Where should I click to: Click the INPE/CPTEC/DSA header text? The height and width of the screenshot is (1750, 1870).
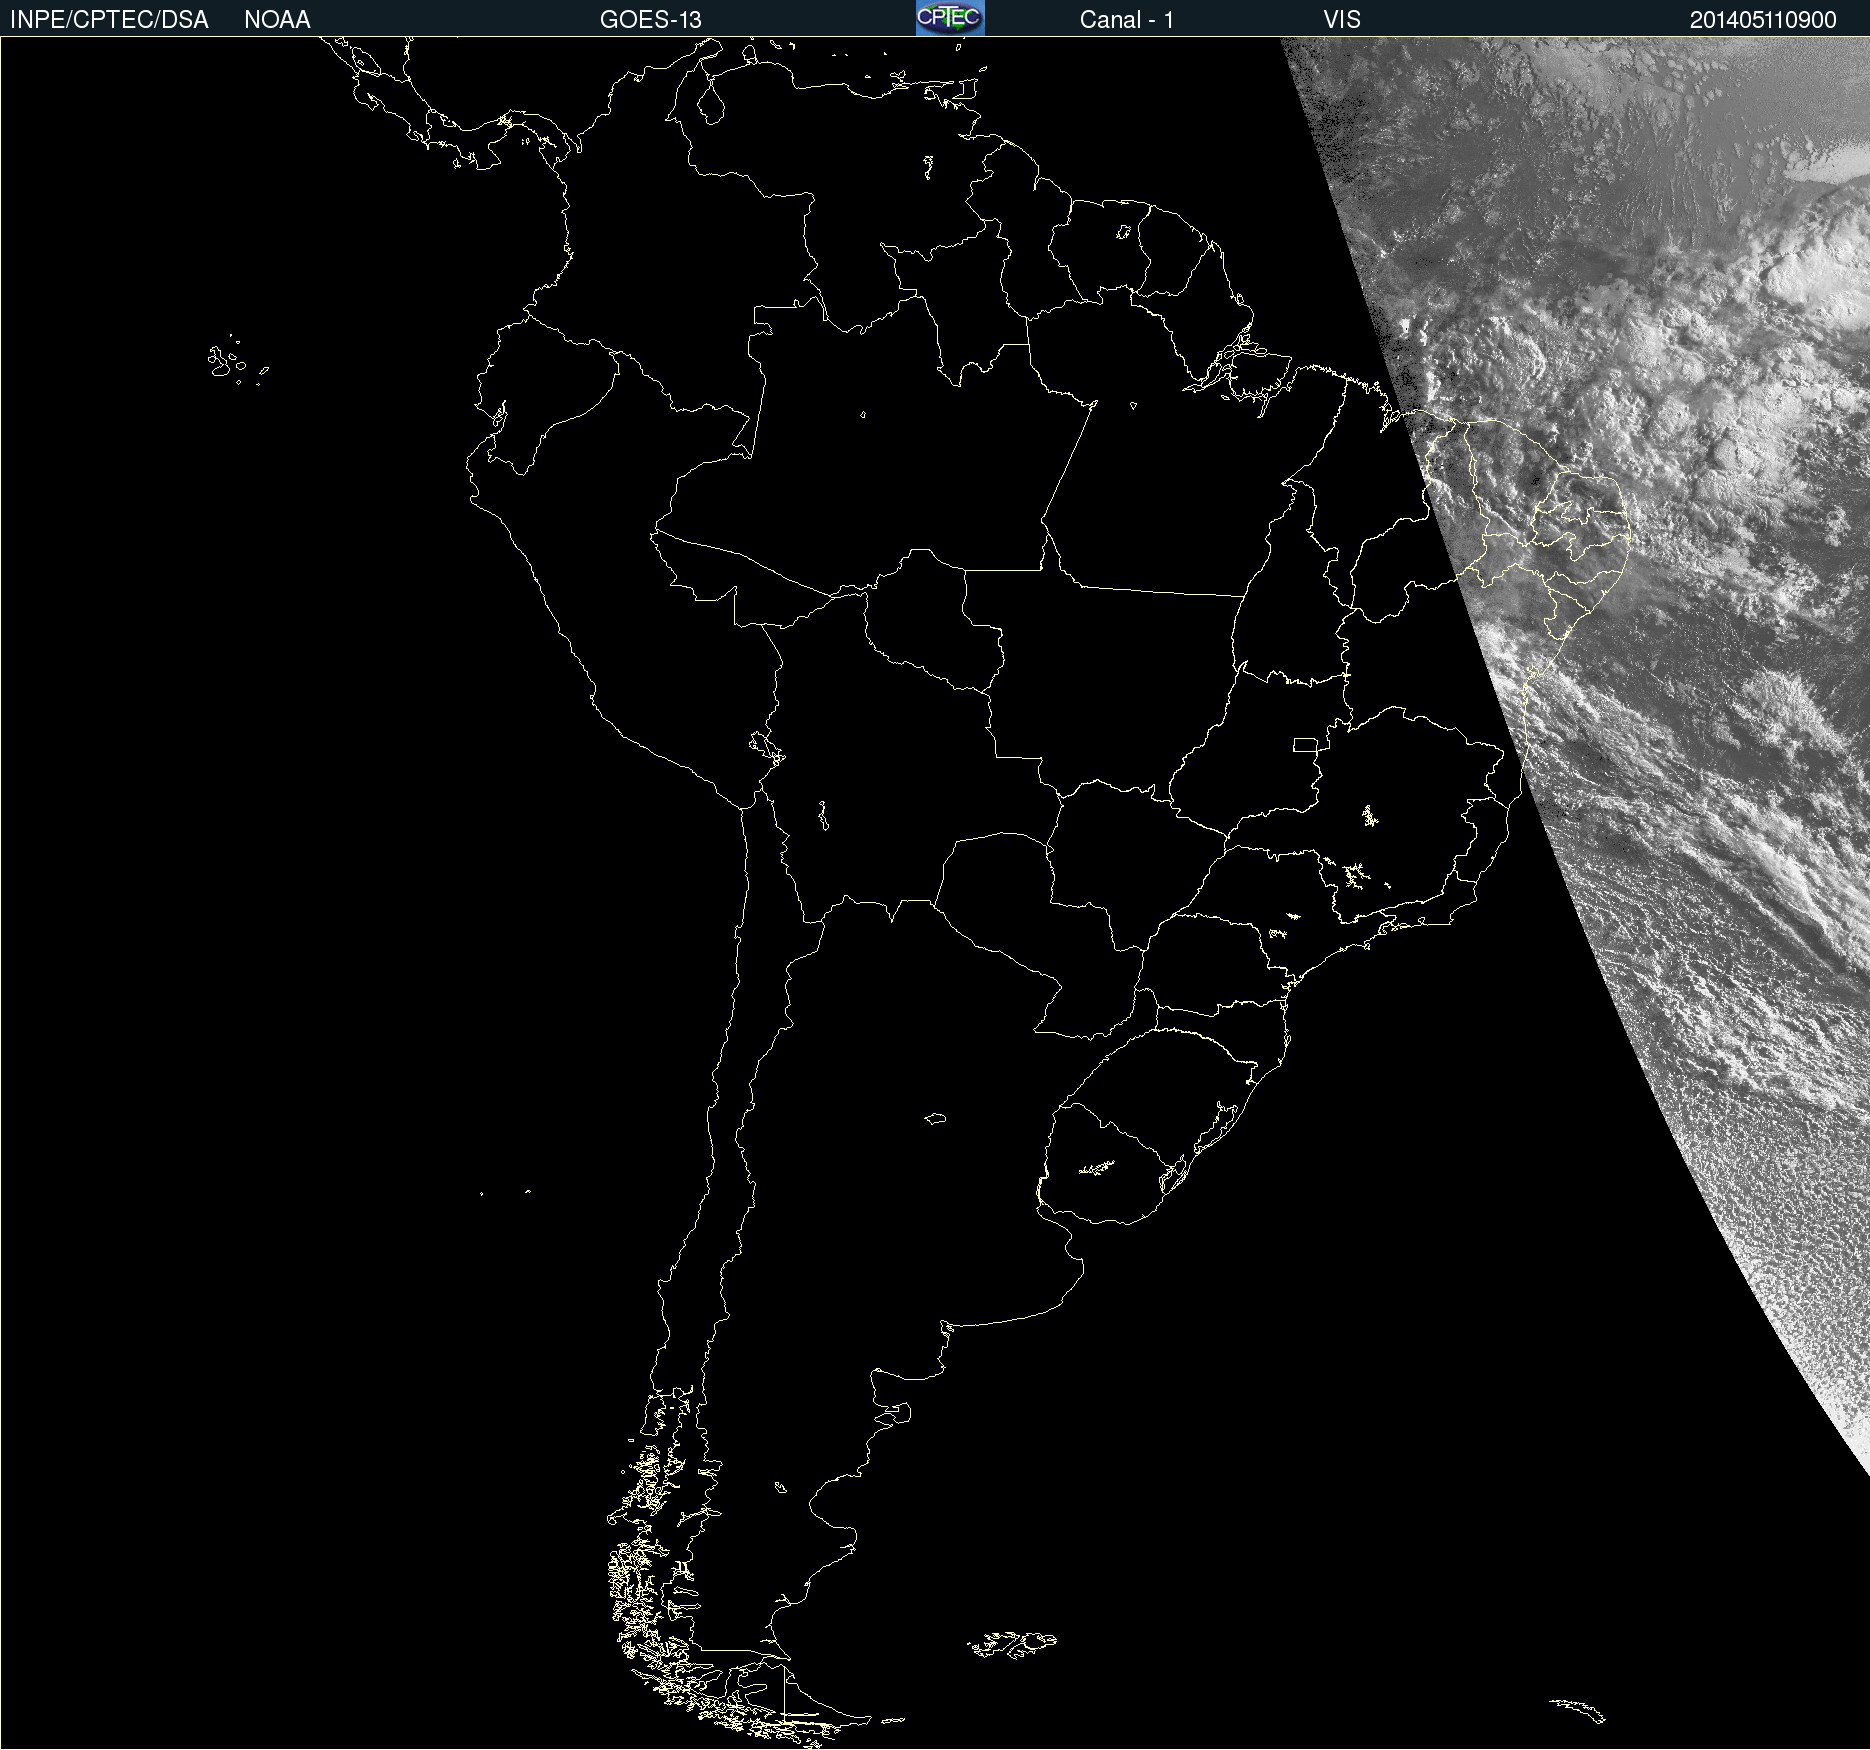[109, 20]
